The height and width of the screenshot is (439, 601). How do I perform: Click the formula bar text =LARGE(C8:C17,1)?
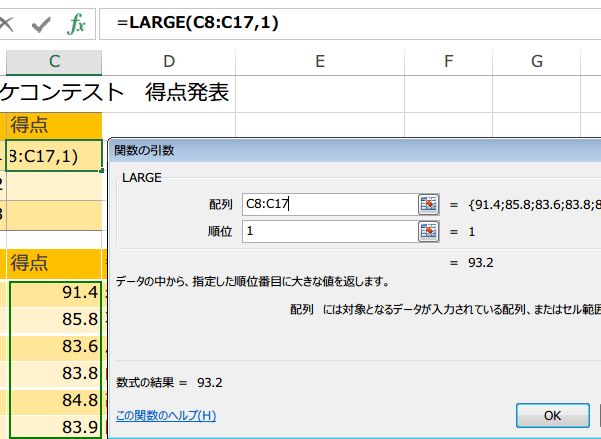point(198,23)
